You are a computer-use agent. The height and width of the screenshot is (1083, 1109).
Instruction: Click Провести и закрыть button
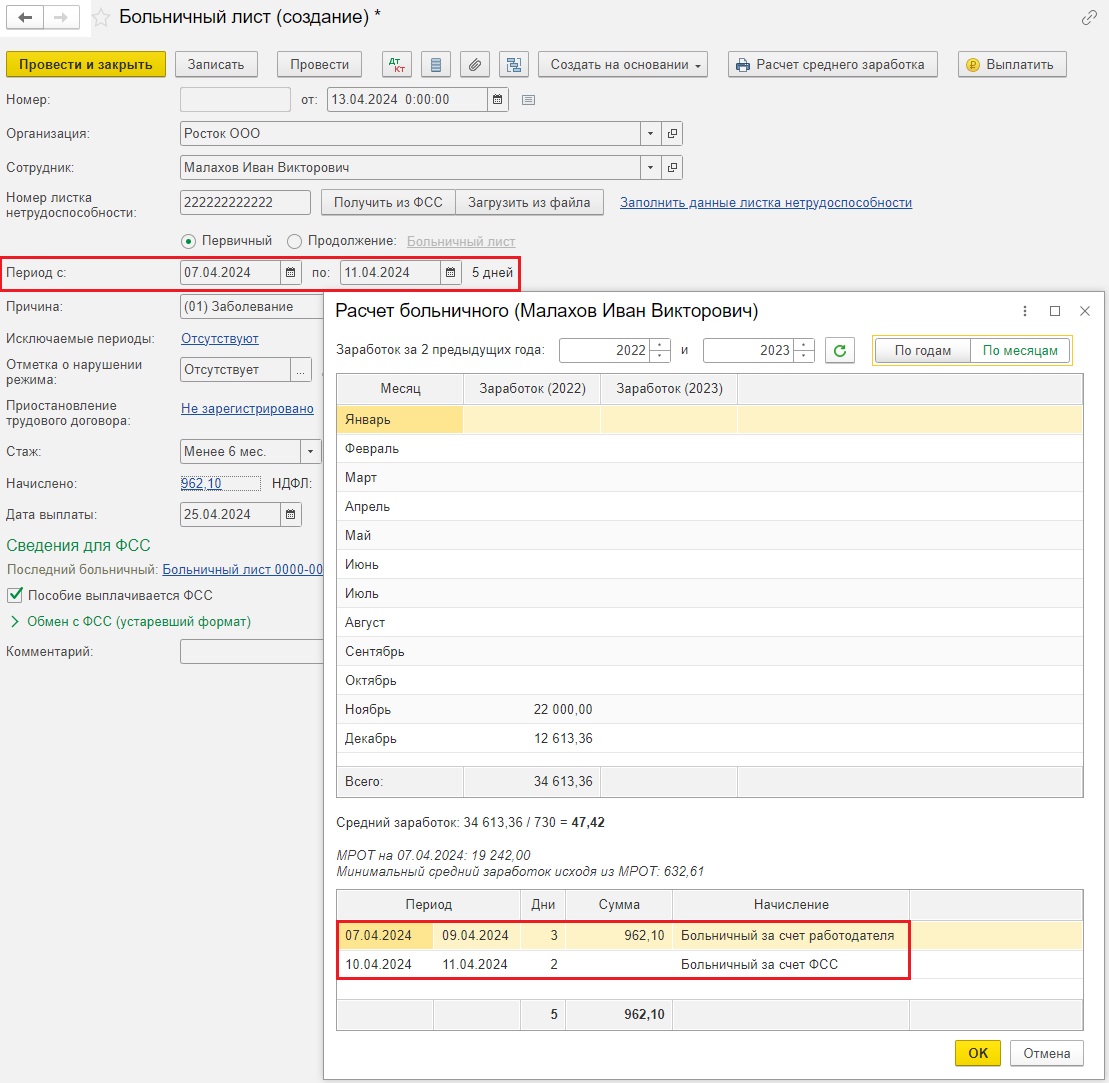pyautogui.click(x=86, y=64)
